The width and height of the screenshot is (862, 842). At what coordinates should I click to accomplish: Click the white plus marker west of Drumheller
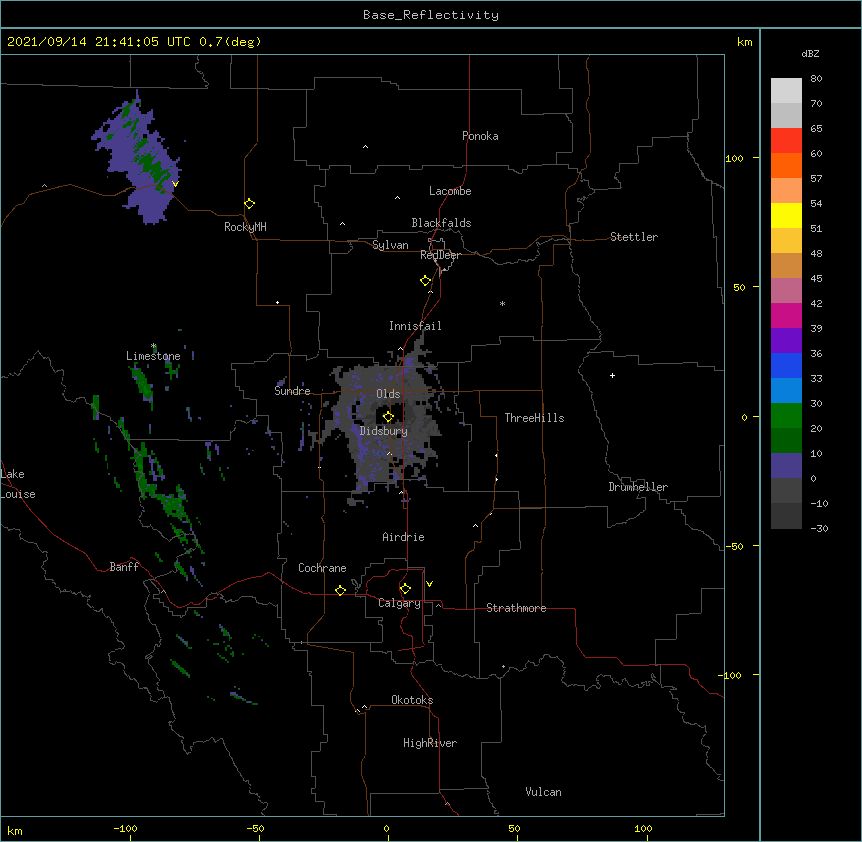point(612,375)
